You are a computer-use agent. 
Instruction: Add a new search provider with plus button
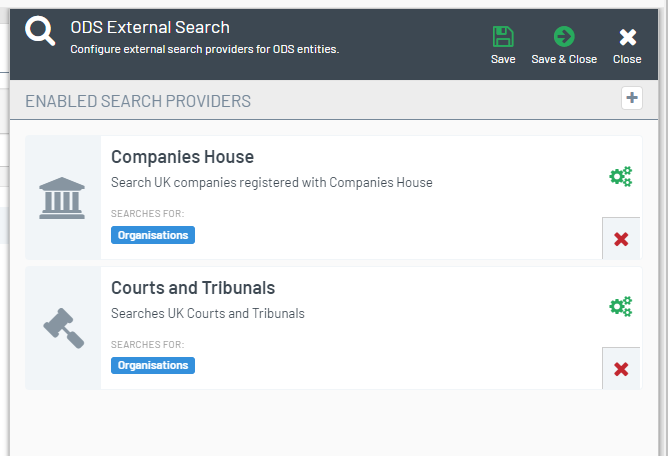(632, 98)
